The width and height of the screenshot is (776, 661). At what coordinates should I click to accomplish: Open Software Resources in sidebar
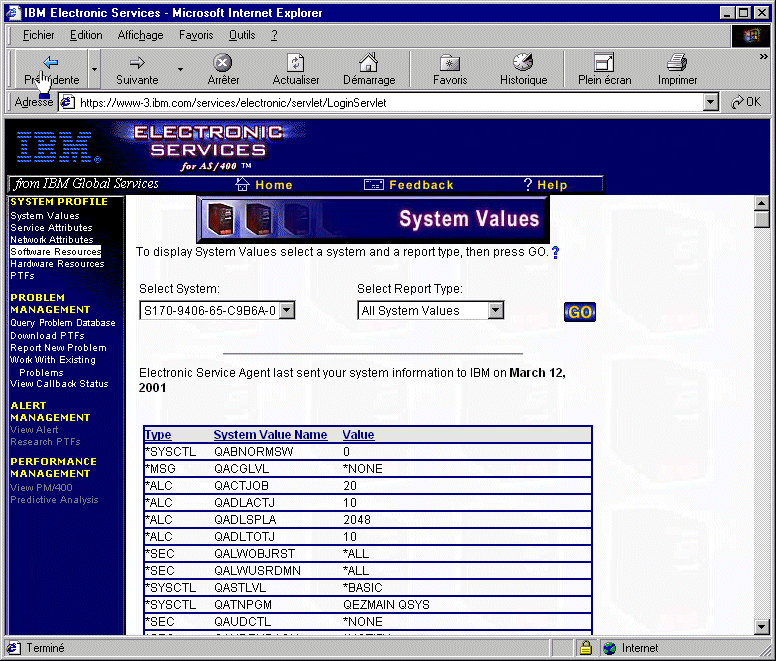pyautogui.click(x=55, y=251)
